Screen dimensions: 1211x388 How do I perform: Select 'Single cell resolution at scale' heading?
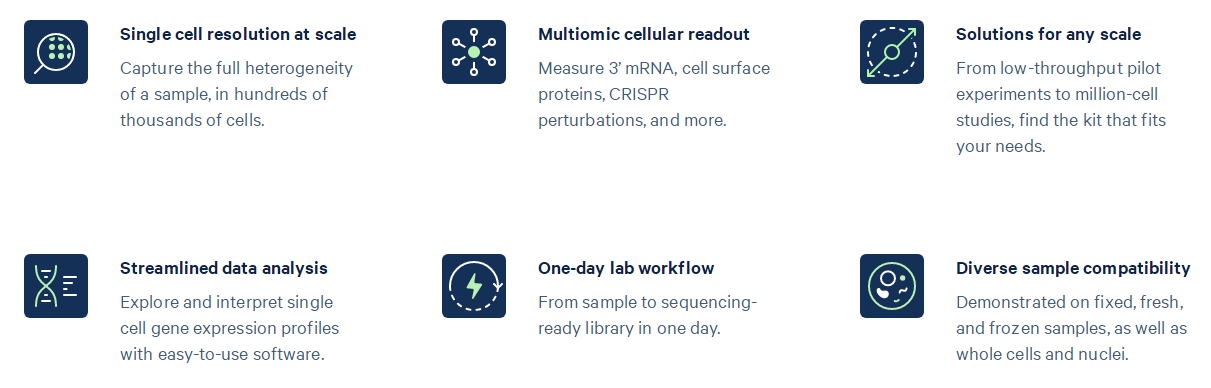point(238,34)
